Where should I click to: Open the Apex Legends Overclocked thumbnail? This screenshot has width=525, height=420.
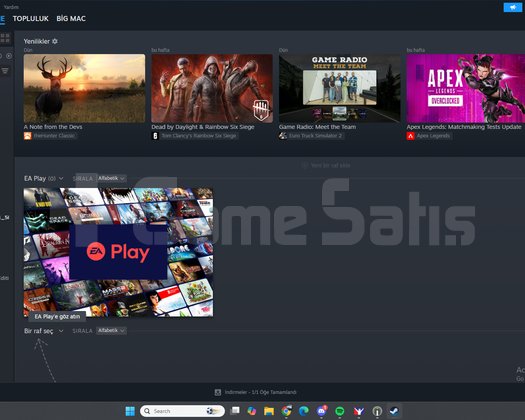(x=466, y=88)
